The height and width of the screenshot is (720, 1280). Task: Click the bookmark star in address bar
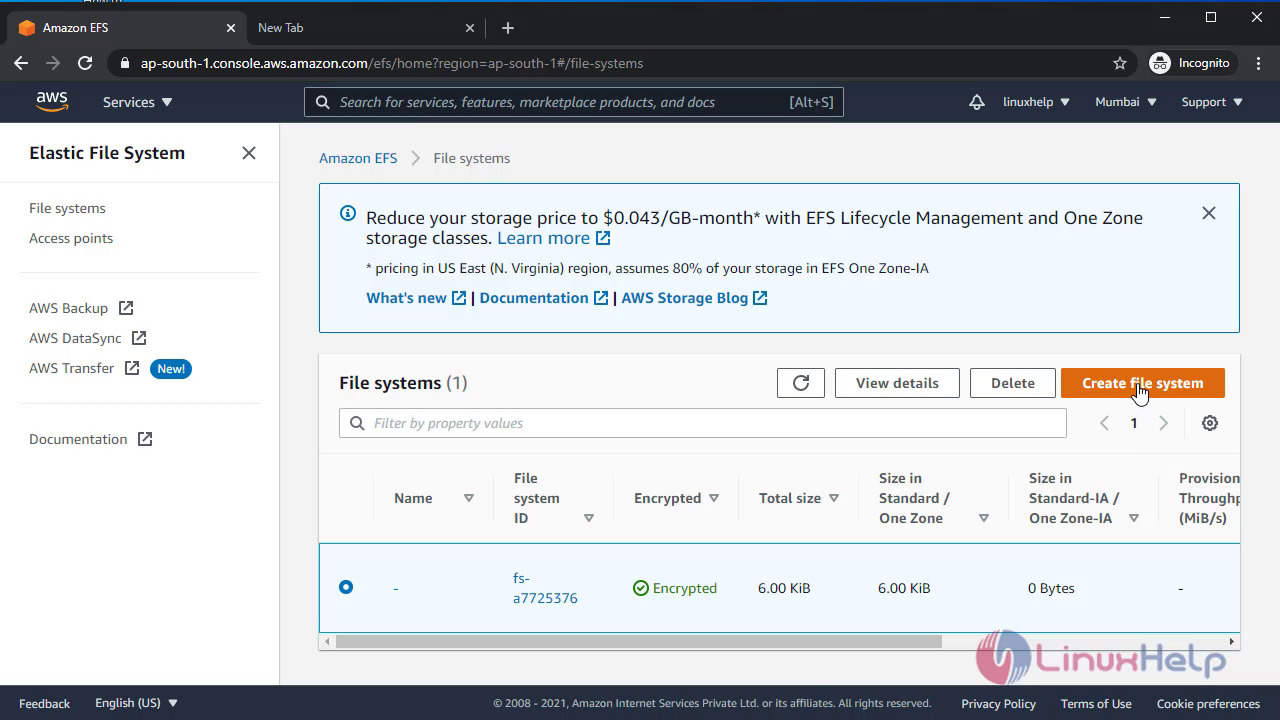point(1120,63)
